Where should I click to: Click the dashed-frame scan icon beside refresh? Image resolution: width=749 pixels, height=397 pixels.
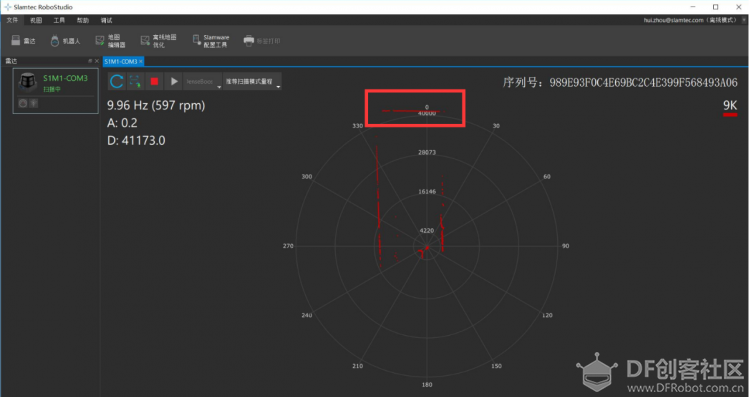135,81
